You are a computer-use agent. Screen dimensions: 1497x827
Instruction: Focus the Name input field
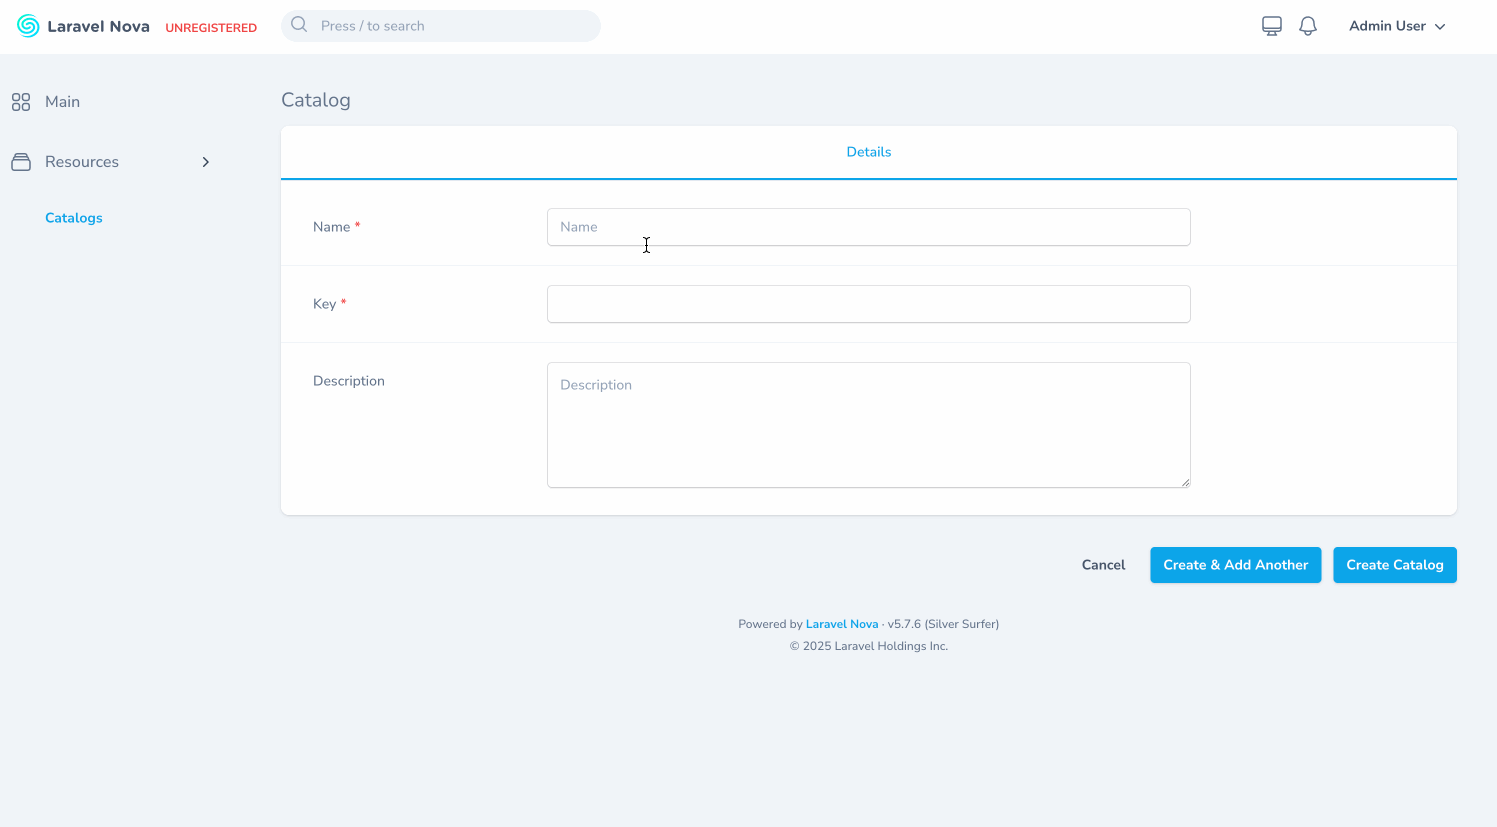coord(868,227)
